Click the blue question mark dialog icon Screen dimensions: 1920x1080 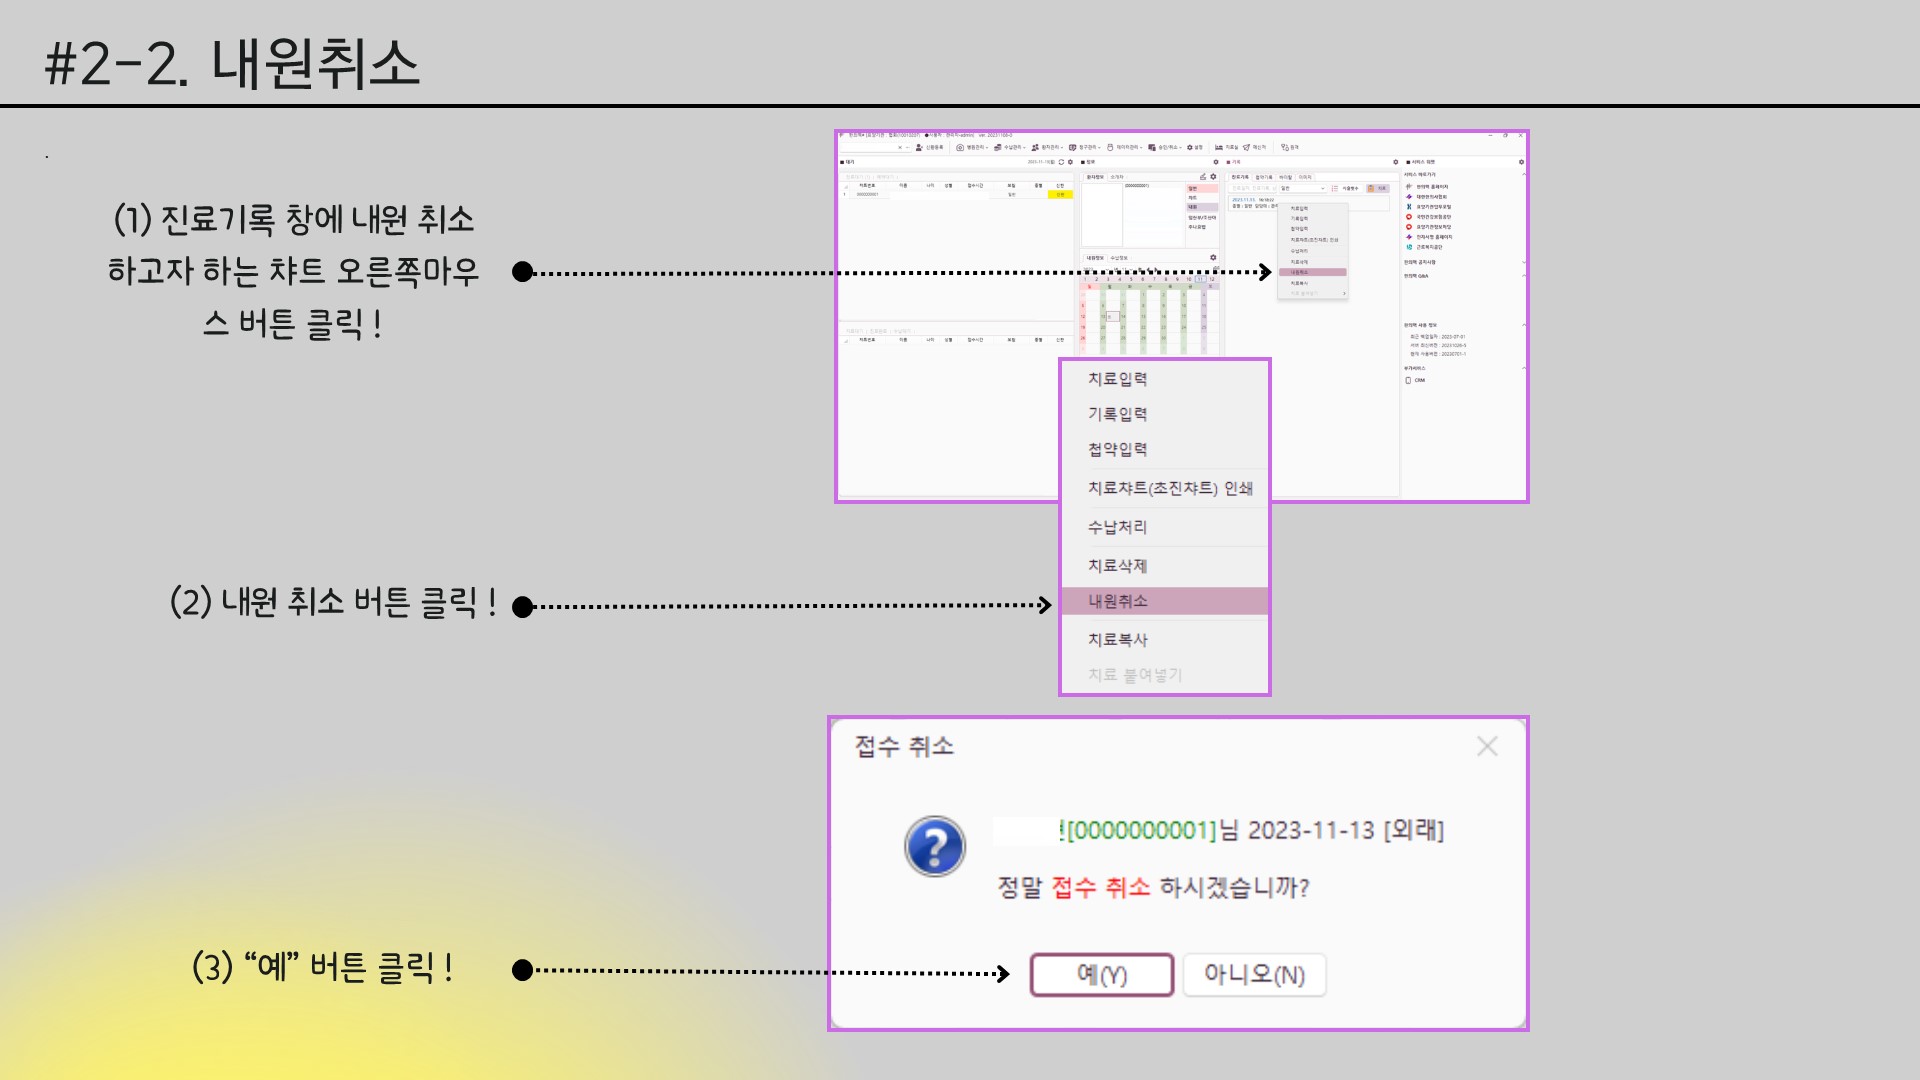coord(934,847)
